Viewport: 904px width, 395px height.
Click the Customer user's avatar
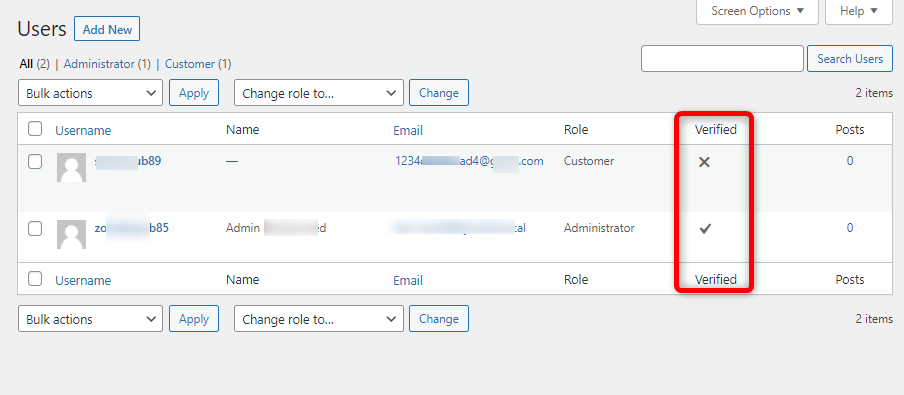[71, 168]
